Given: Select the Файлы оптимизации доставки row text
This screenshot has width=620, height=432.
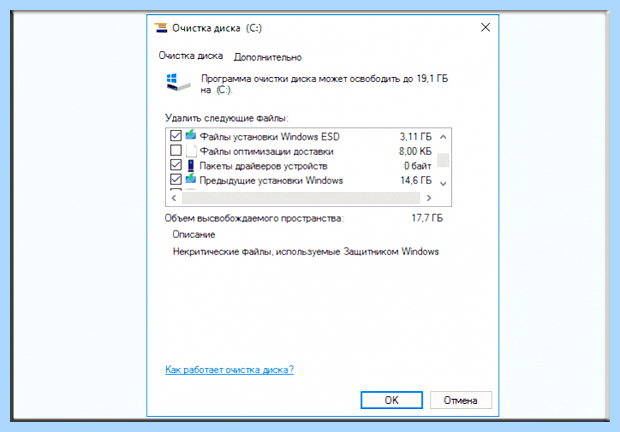Looking at the screenshot, I should [267, 151].
